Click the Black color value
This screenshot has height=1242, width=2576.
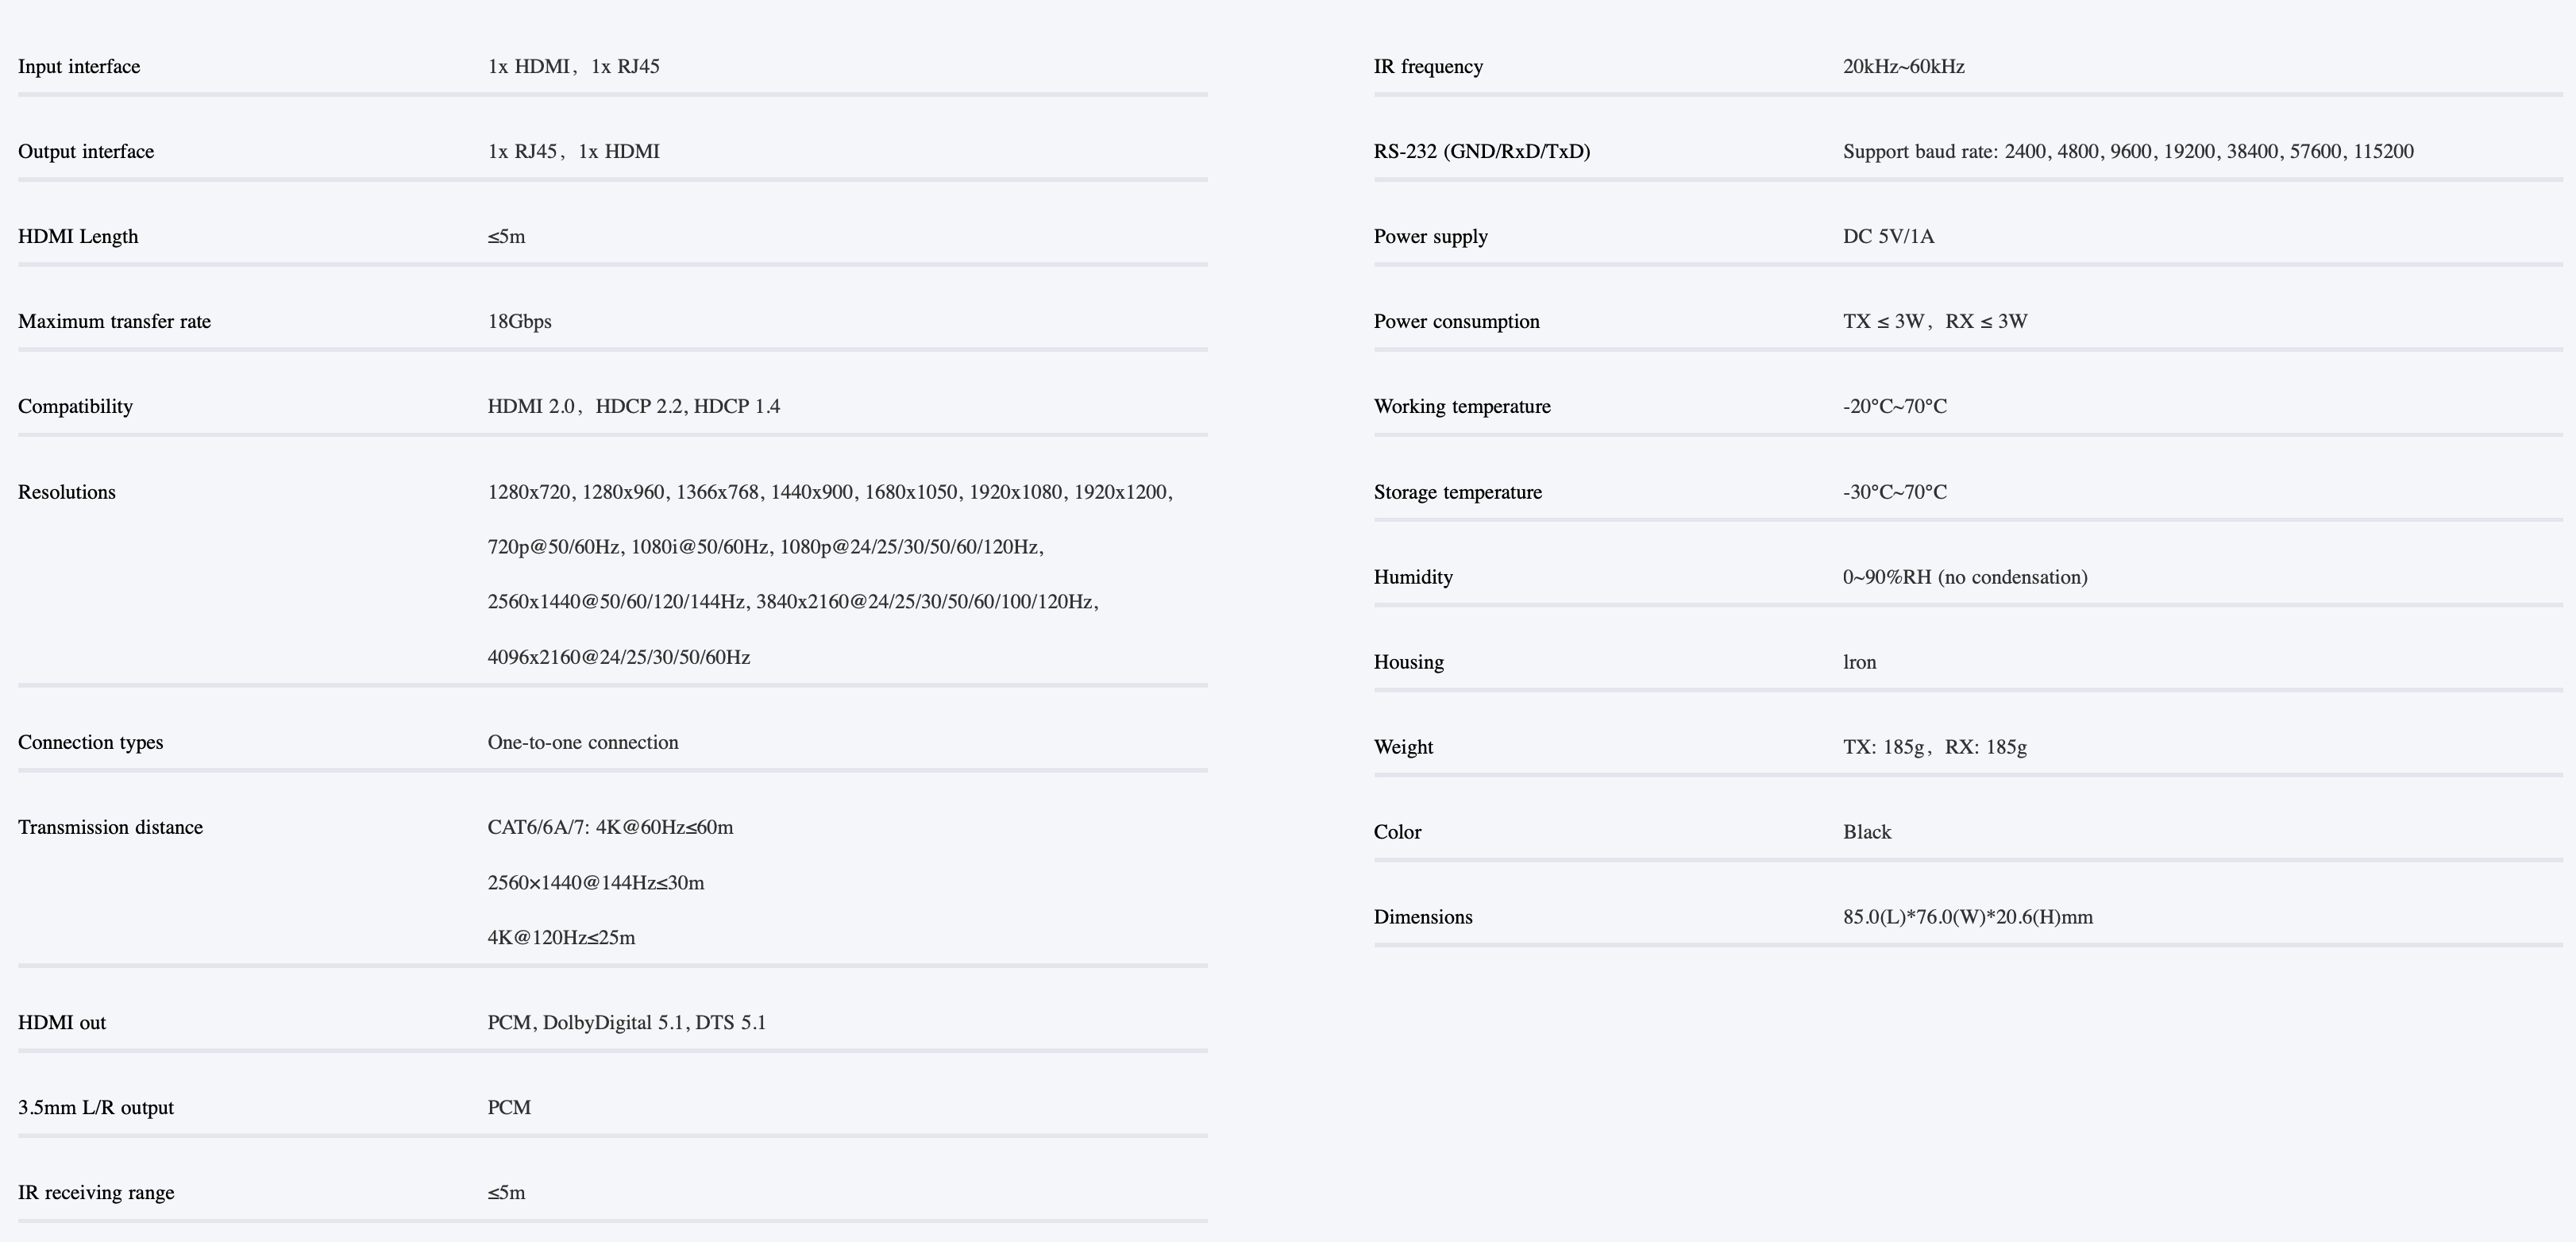pos(1868,832)
